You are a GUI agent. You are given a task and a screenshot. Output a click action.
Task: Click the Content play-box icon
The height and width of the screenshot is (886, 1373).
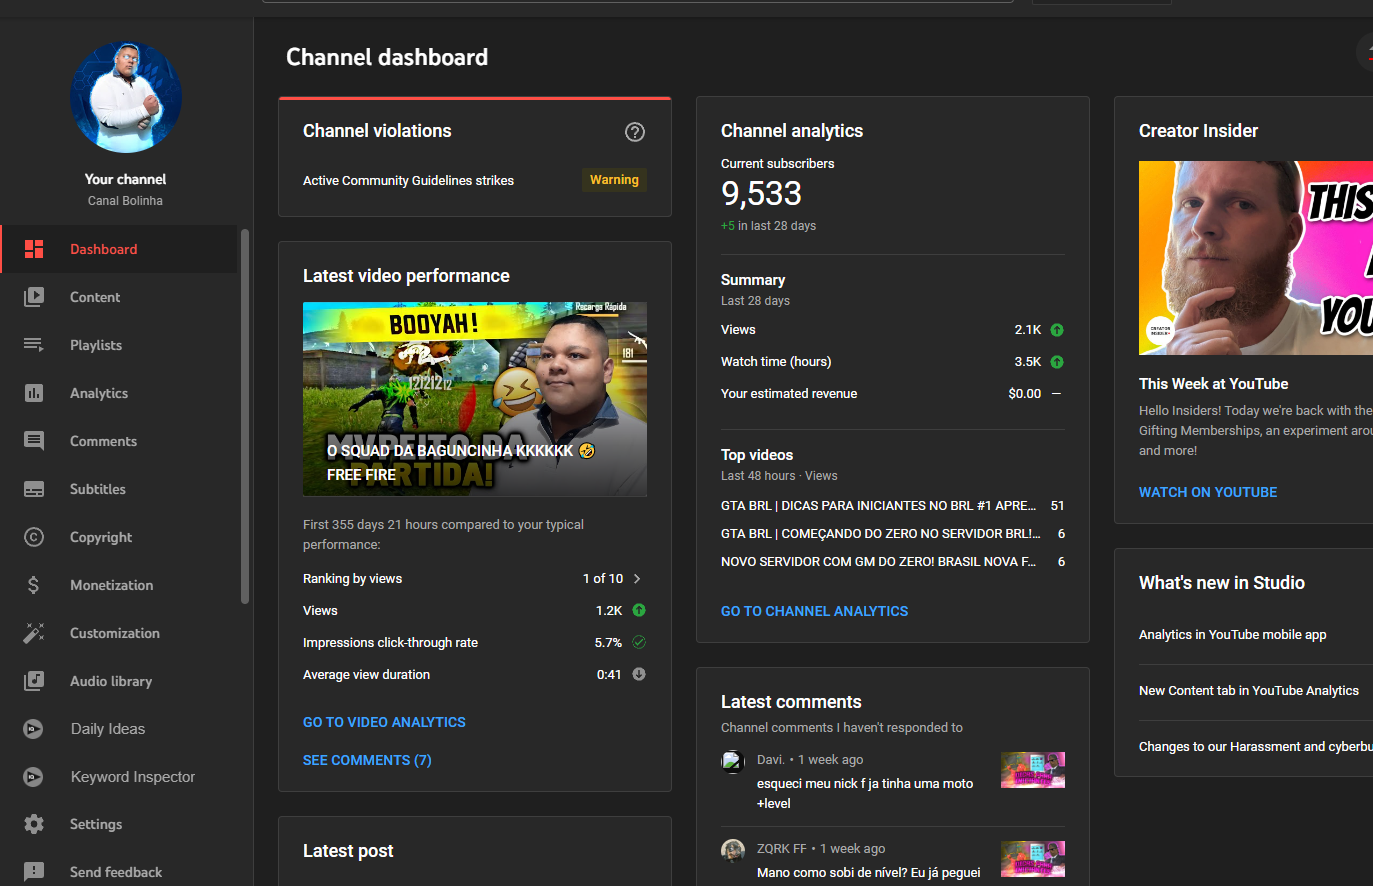click(34, 297)
